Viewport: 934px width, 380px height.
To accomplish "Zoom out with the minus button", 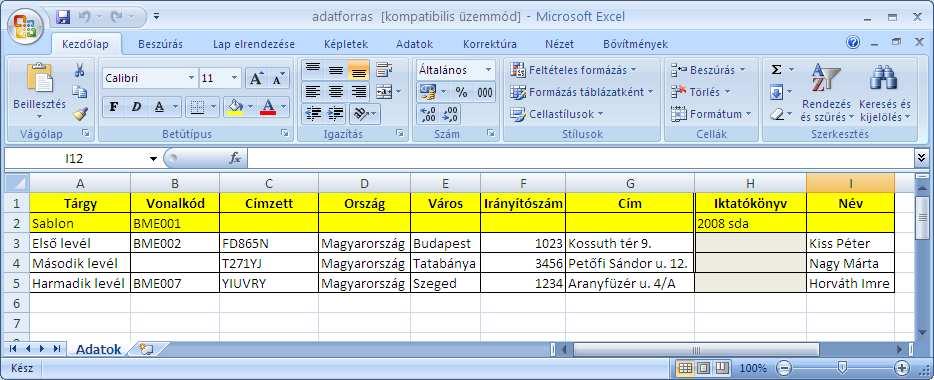I will pos(785,367).
